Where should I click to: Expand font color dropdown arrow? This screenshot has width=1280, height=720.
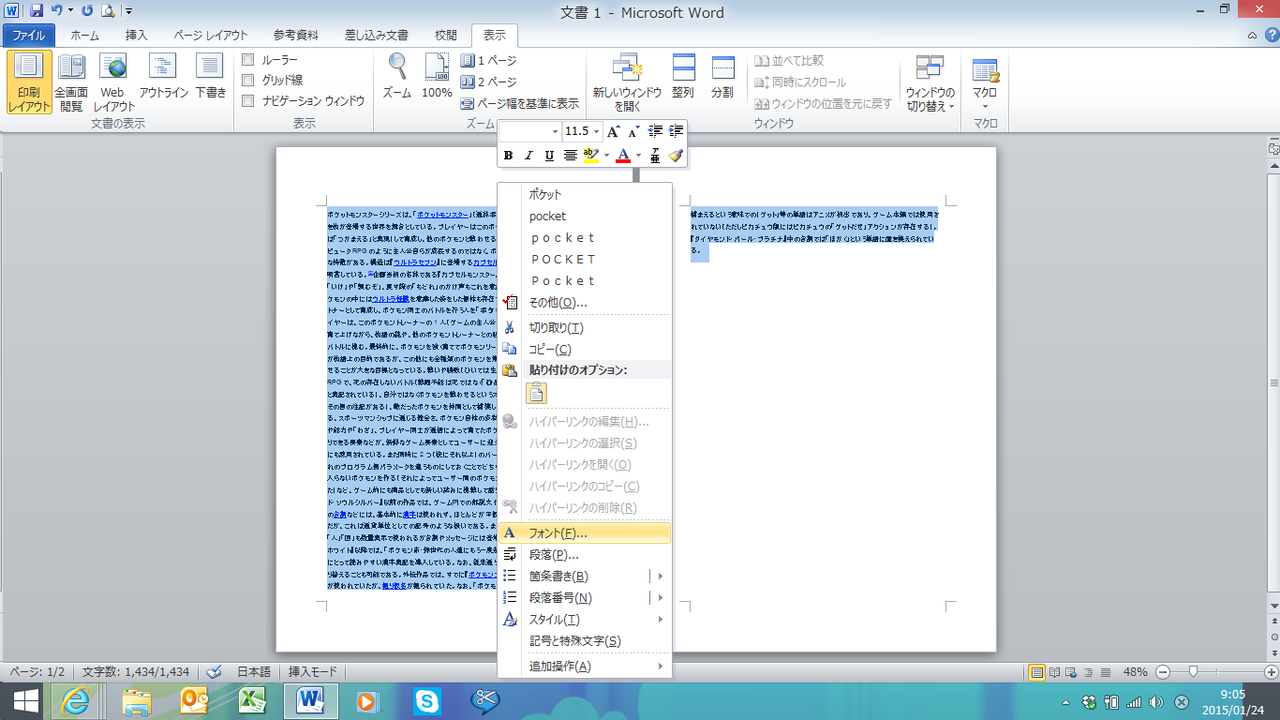pos(638,155)
